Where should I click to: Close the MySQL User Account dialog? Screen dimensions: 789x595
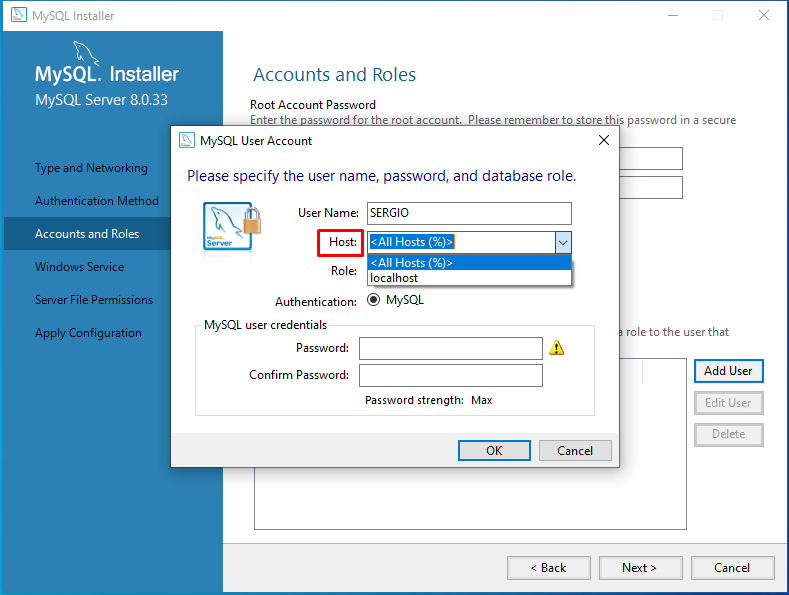[x=603, y=141]
